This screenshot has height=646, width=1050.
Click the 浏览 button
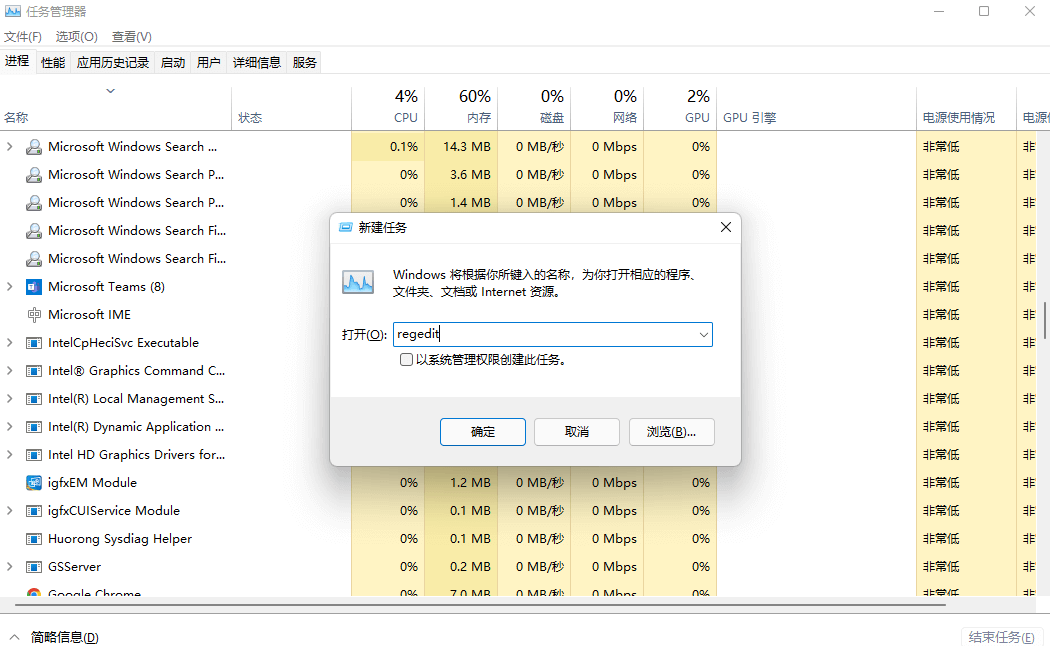[x=671, y=431]
